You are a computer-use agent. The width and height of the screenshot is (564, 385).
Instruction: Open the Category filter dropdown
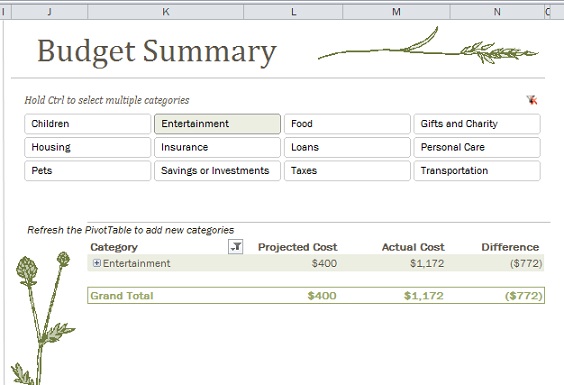click(236, 247)
